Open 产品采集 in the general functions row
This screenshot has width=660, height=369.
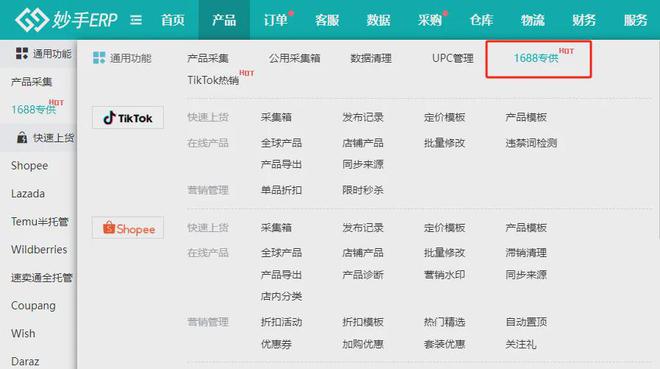[208, 58]
